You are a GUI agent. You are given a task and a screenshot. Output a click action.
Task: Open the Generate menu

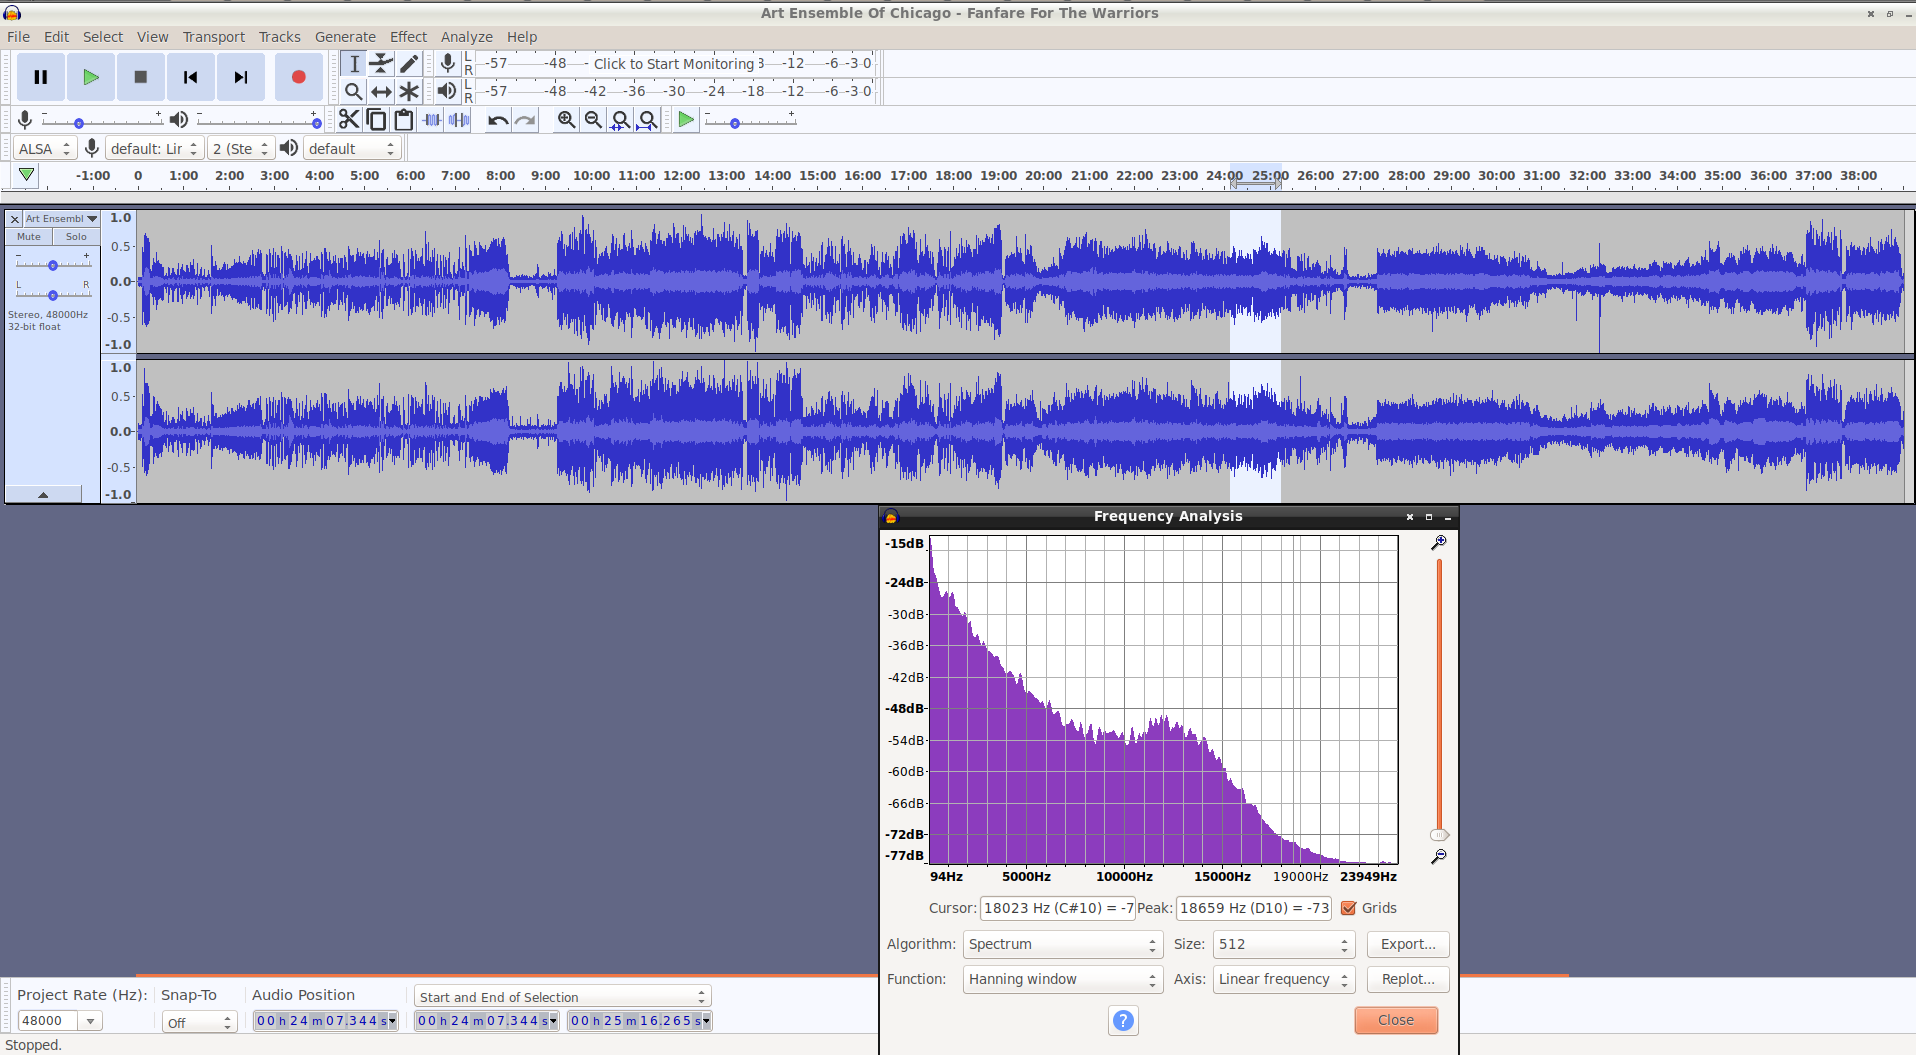coord(345,37)
